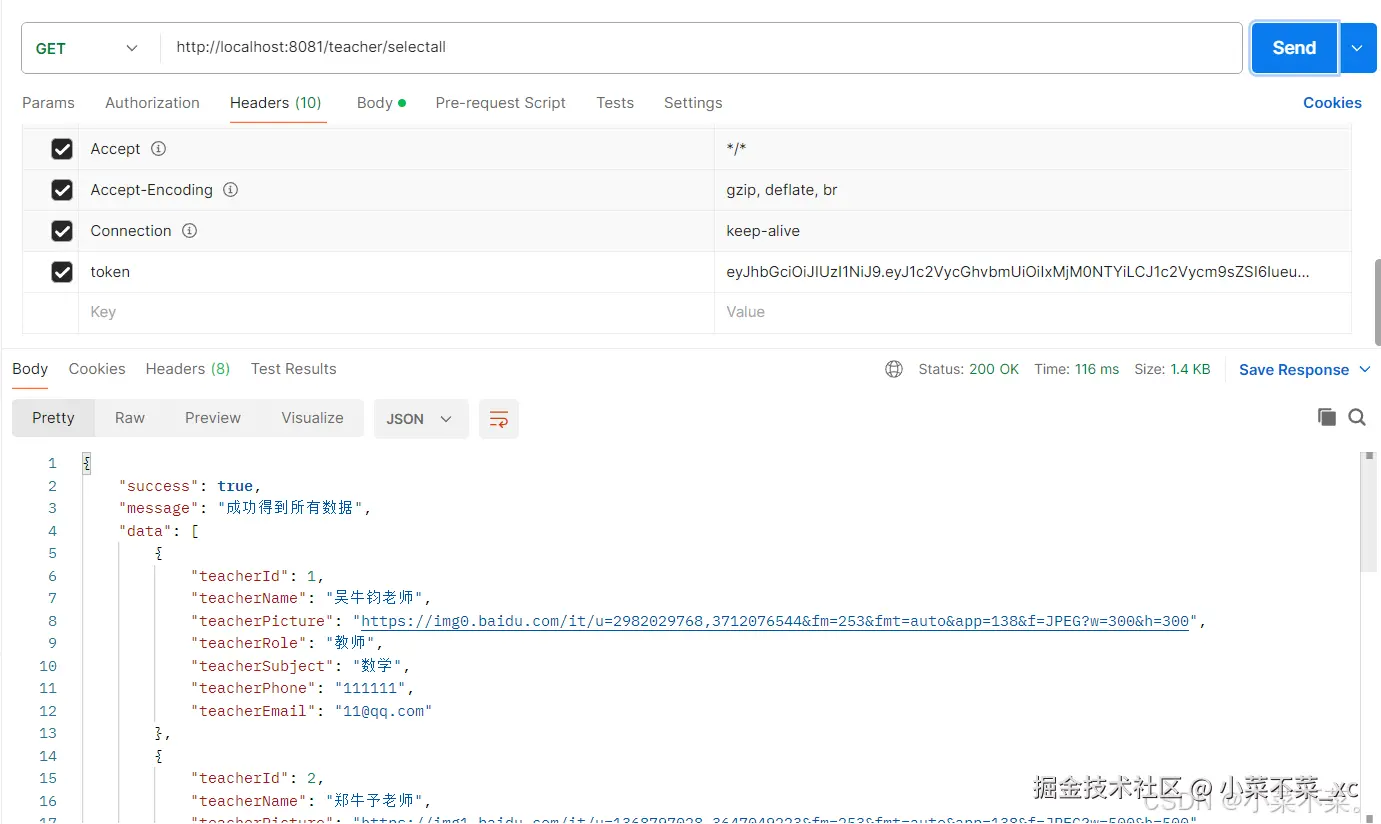Open the response Cookies tab
1381x824 pixels.
(97, 369)
